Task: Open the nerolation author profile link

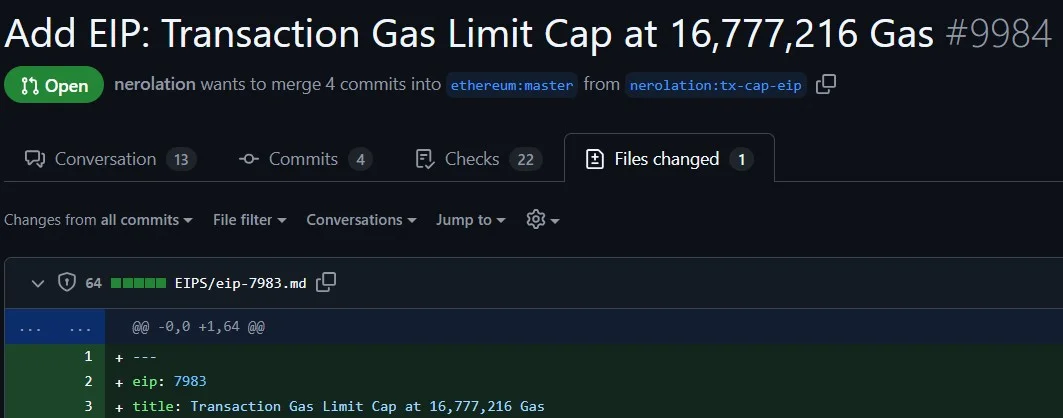Action: (x=155, y=85)
